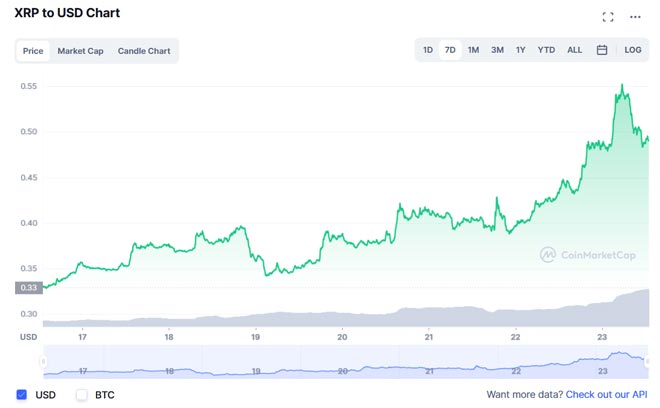Select the Price tab
Image resolution: width=660 pixels, height=408 pixels.
(x=33, y=51)
